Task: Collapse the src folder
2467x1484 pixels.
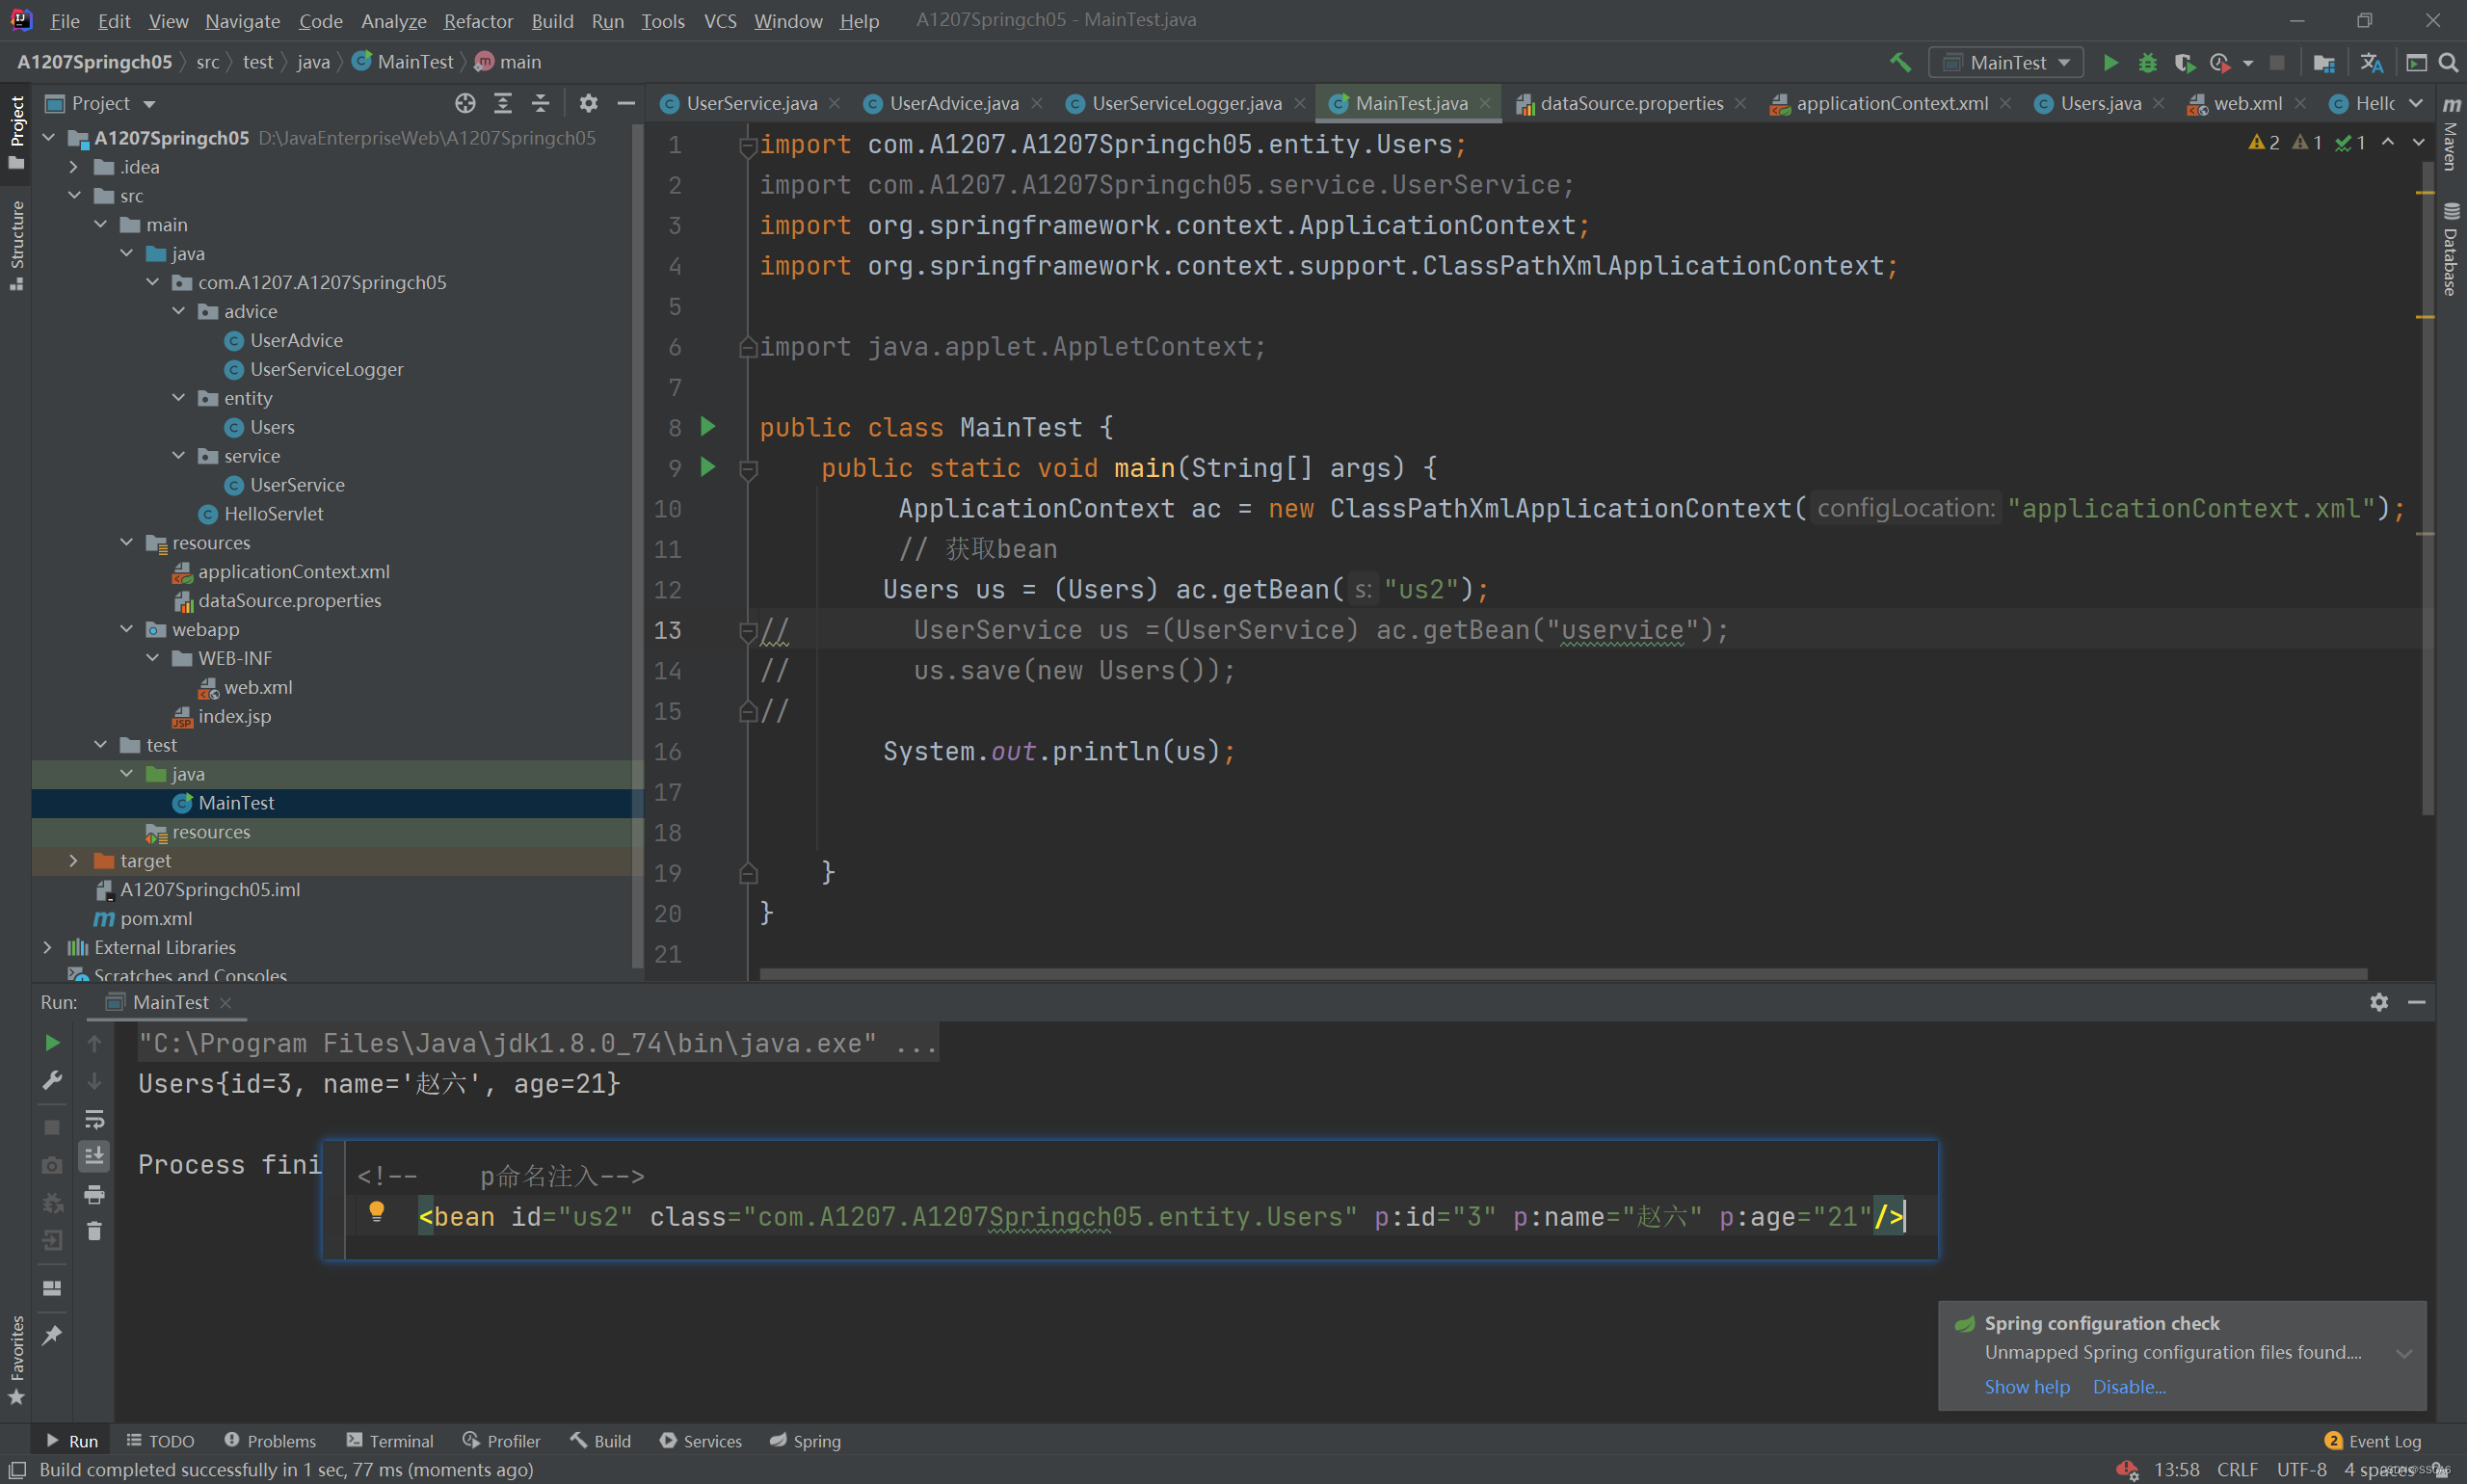Action: pyautogui.click(x=74, y=196)
